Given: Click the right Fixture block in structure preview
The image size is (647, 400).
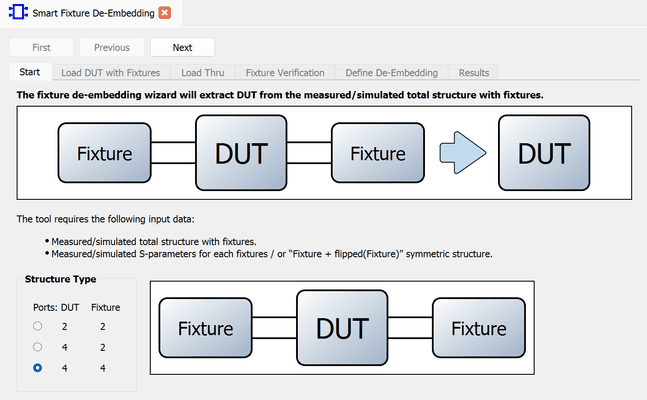Looking at the screenshot, I should pos(478,328).
